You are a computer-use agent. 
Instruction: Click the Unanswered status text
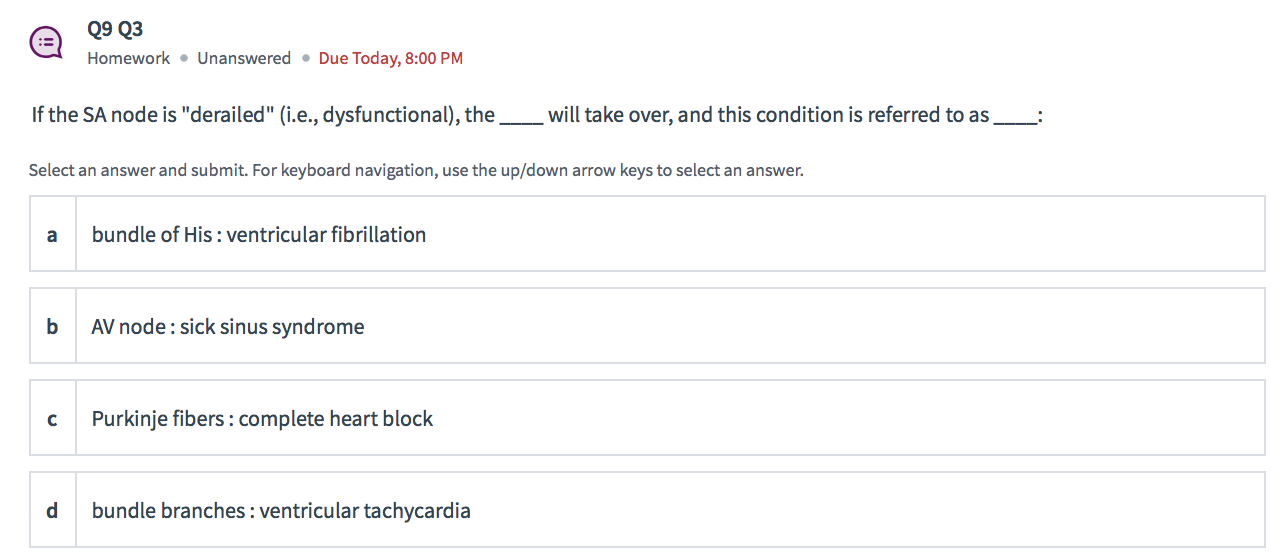pos(244,58)
